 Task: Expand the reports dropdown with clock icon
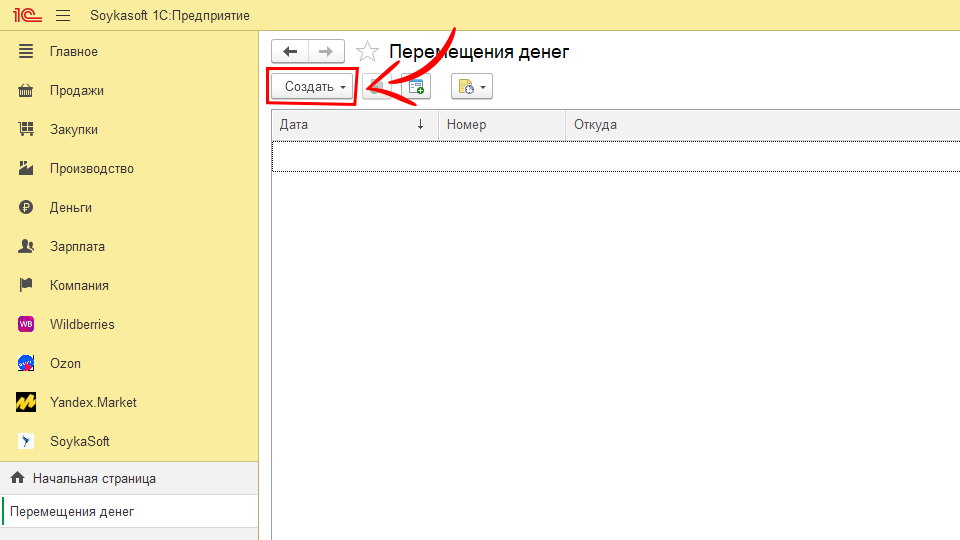[472, 87]
